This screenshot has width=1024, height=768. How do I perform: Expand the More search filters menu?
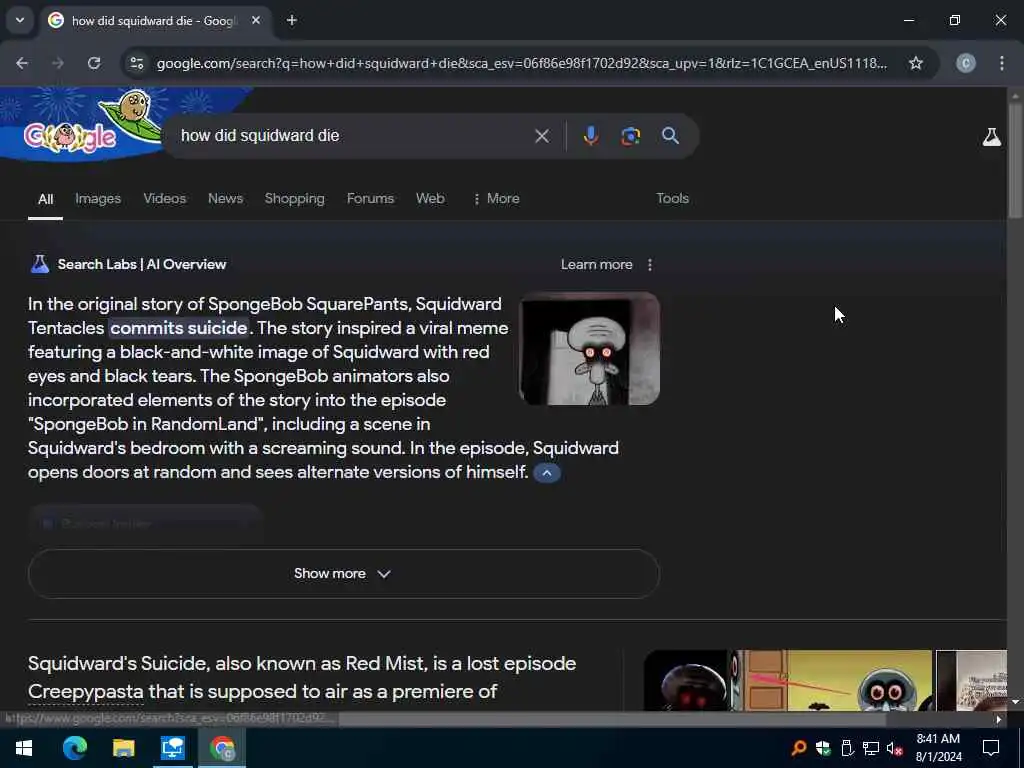(x=496, y=199)
